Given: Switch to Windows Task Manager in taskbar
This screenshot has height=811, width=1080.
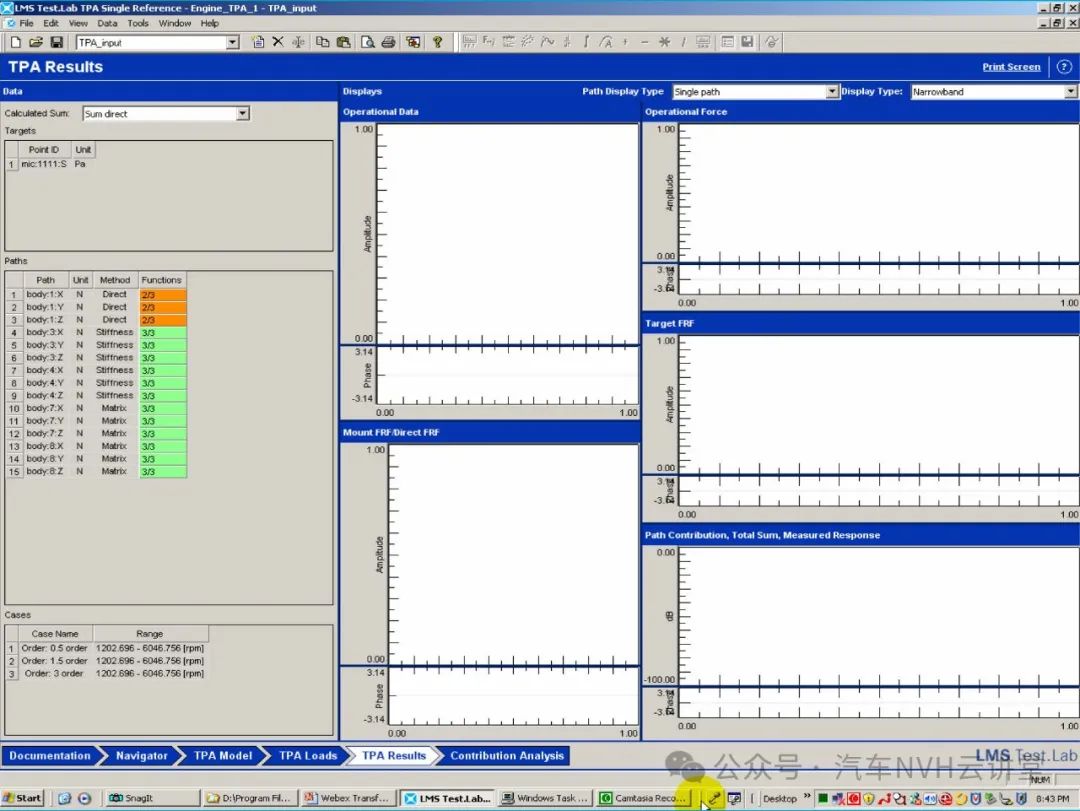Looking at the screenshot, I should tap(546, 798).
